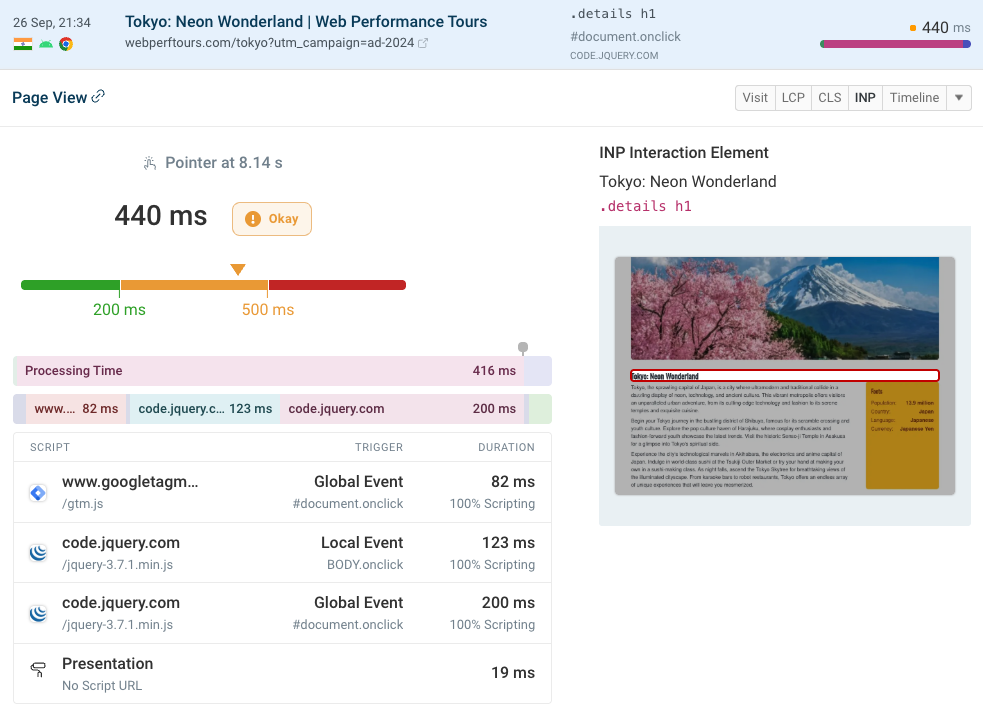This screenshot has height=719, width=983.
Task: Click the pointer interaction hand icon
Action: [150, 163]
